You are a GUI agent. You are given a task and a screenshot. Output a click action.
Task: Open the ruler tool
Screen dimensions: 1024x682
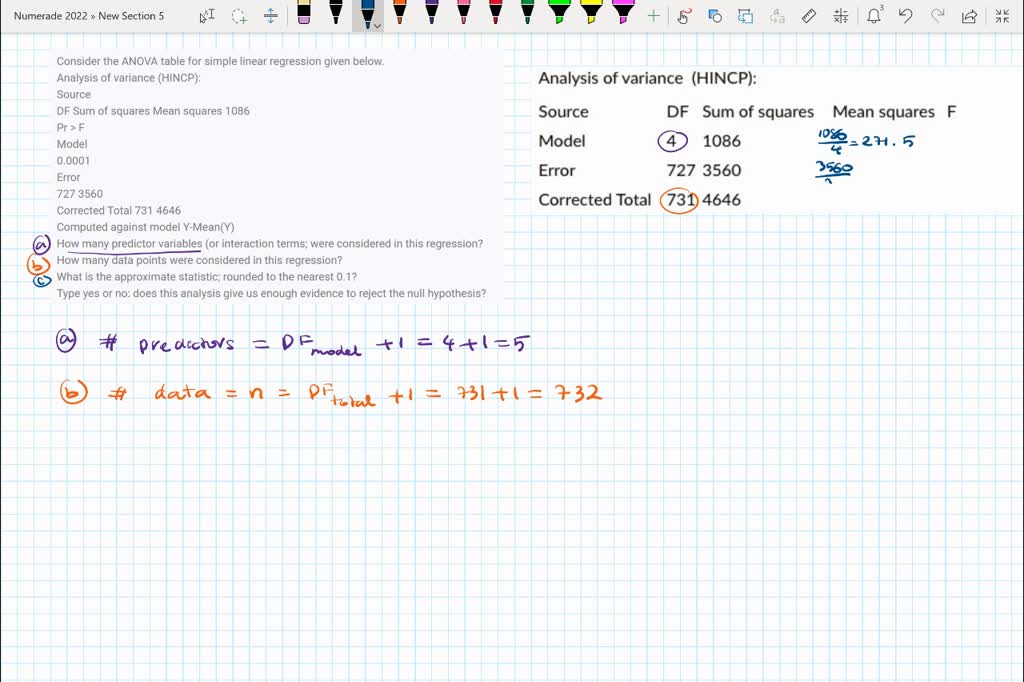point(809,15)
